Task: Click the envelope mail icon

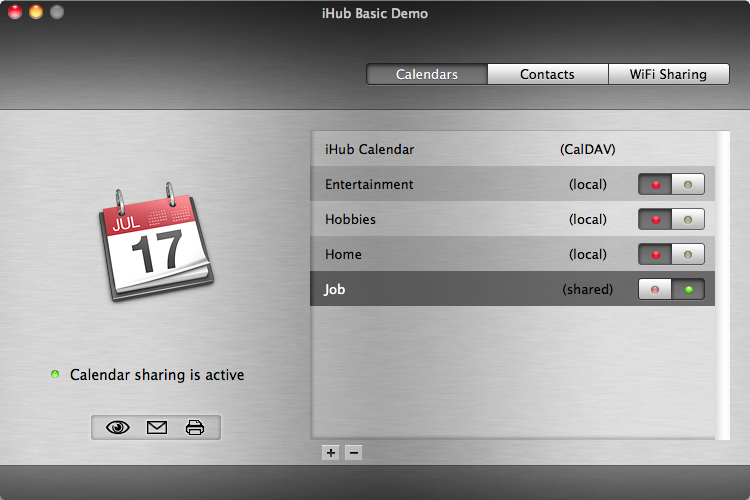Action: [156, 427]
